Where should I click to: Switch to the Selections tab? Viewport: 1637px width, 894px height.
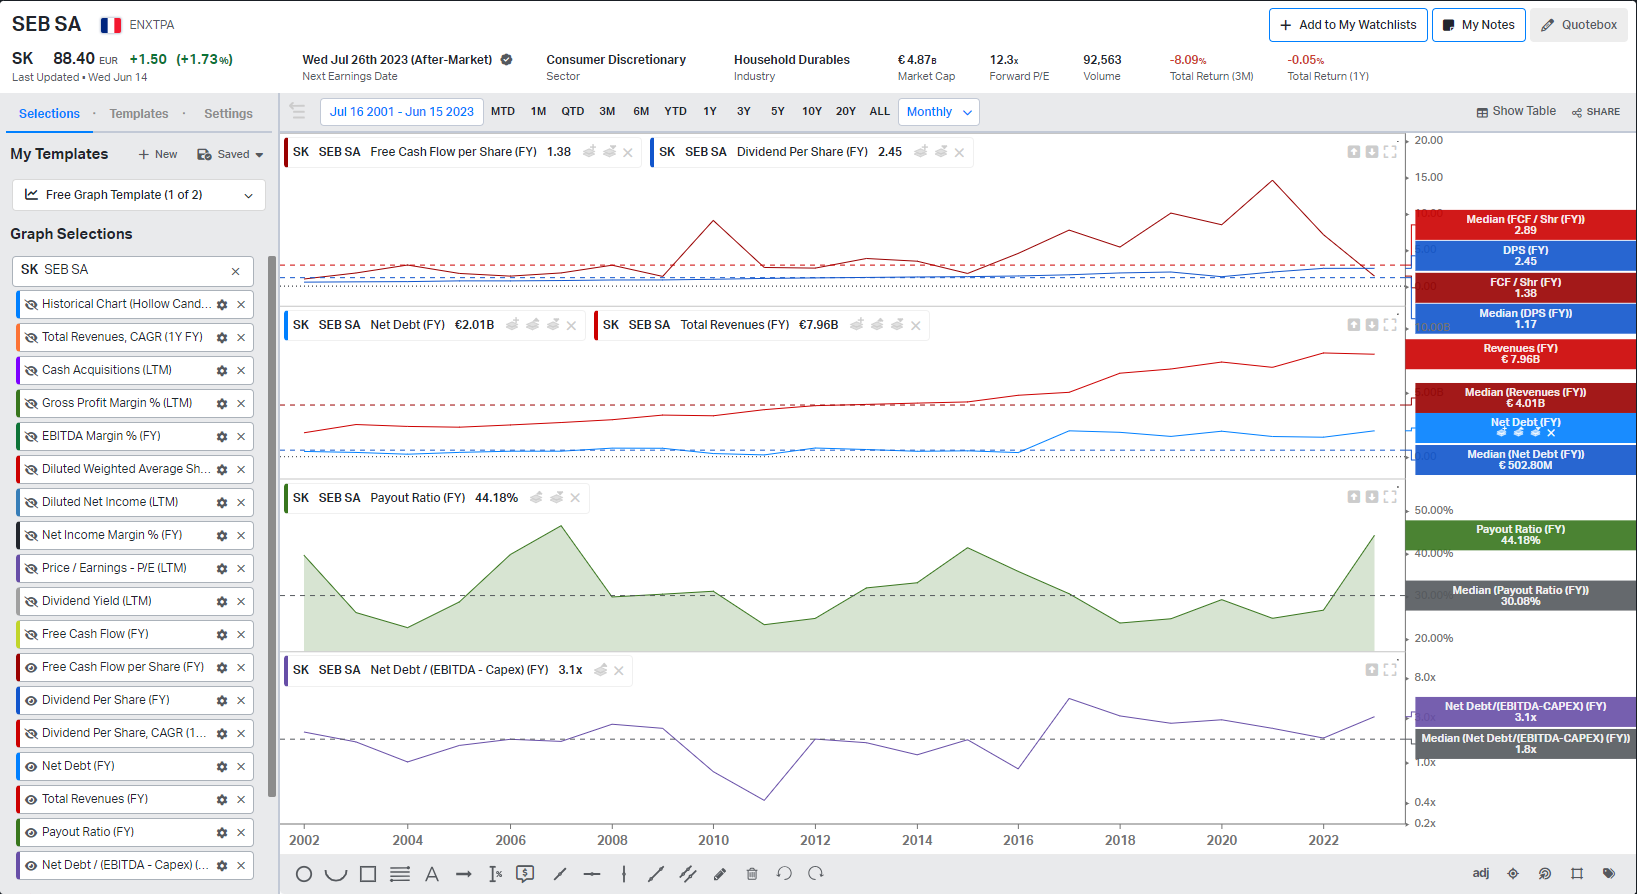click(x=49, y=114)
